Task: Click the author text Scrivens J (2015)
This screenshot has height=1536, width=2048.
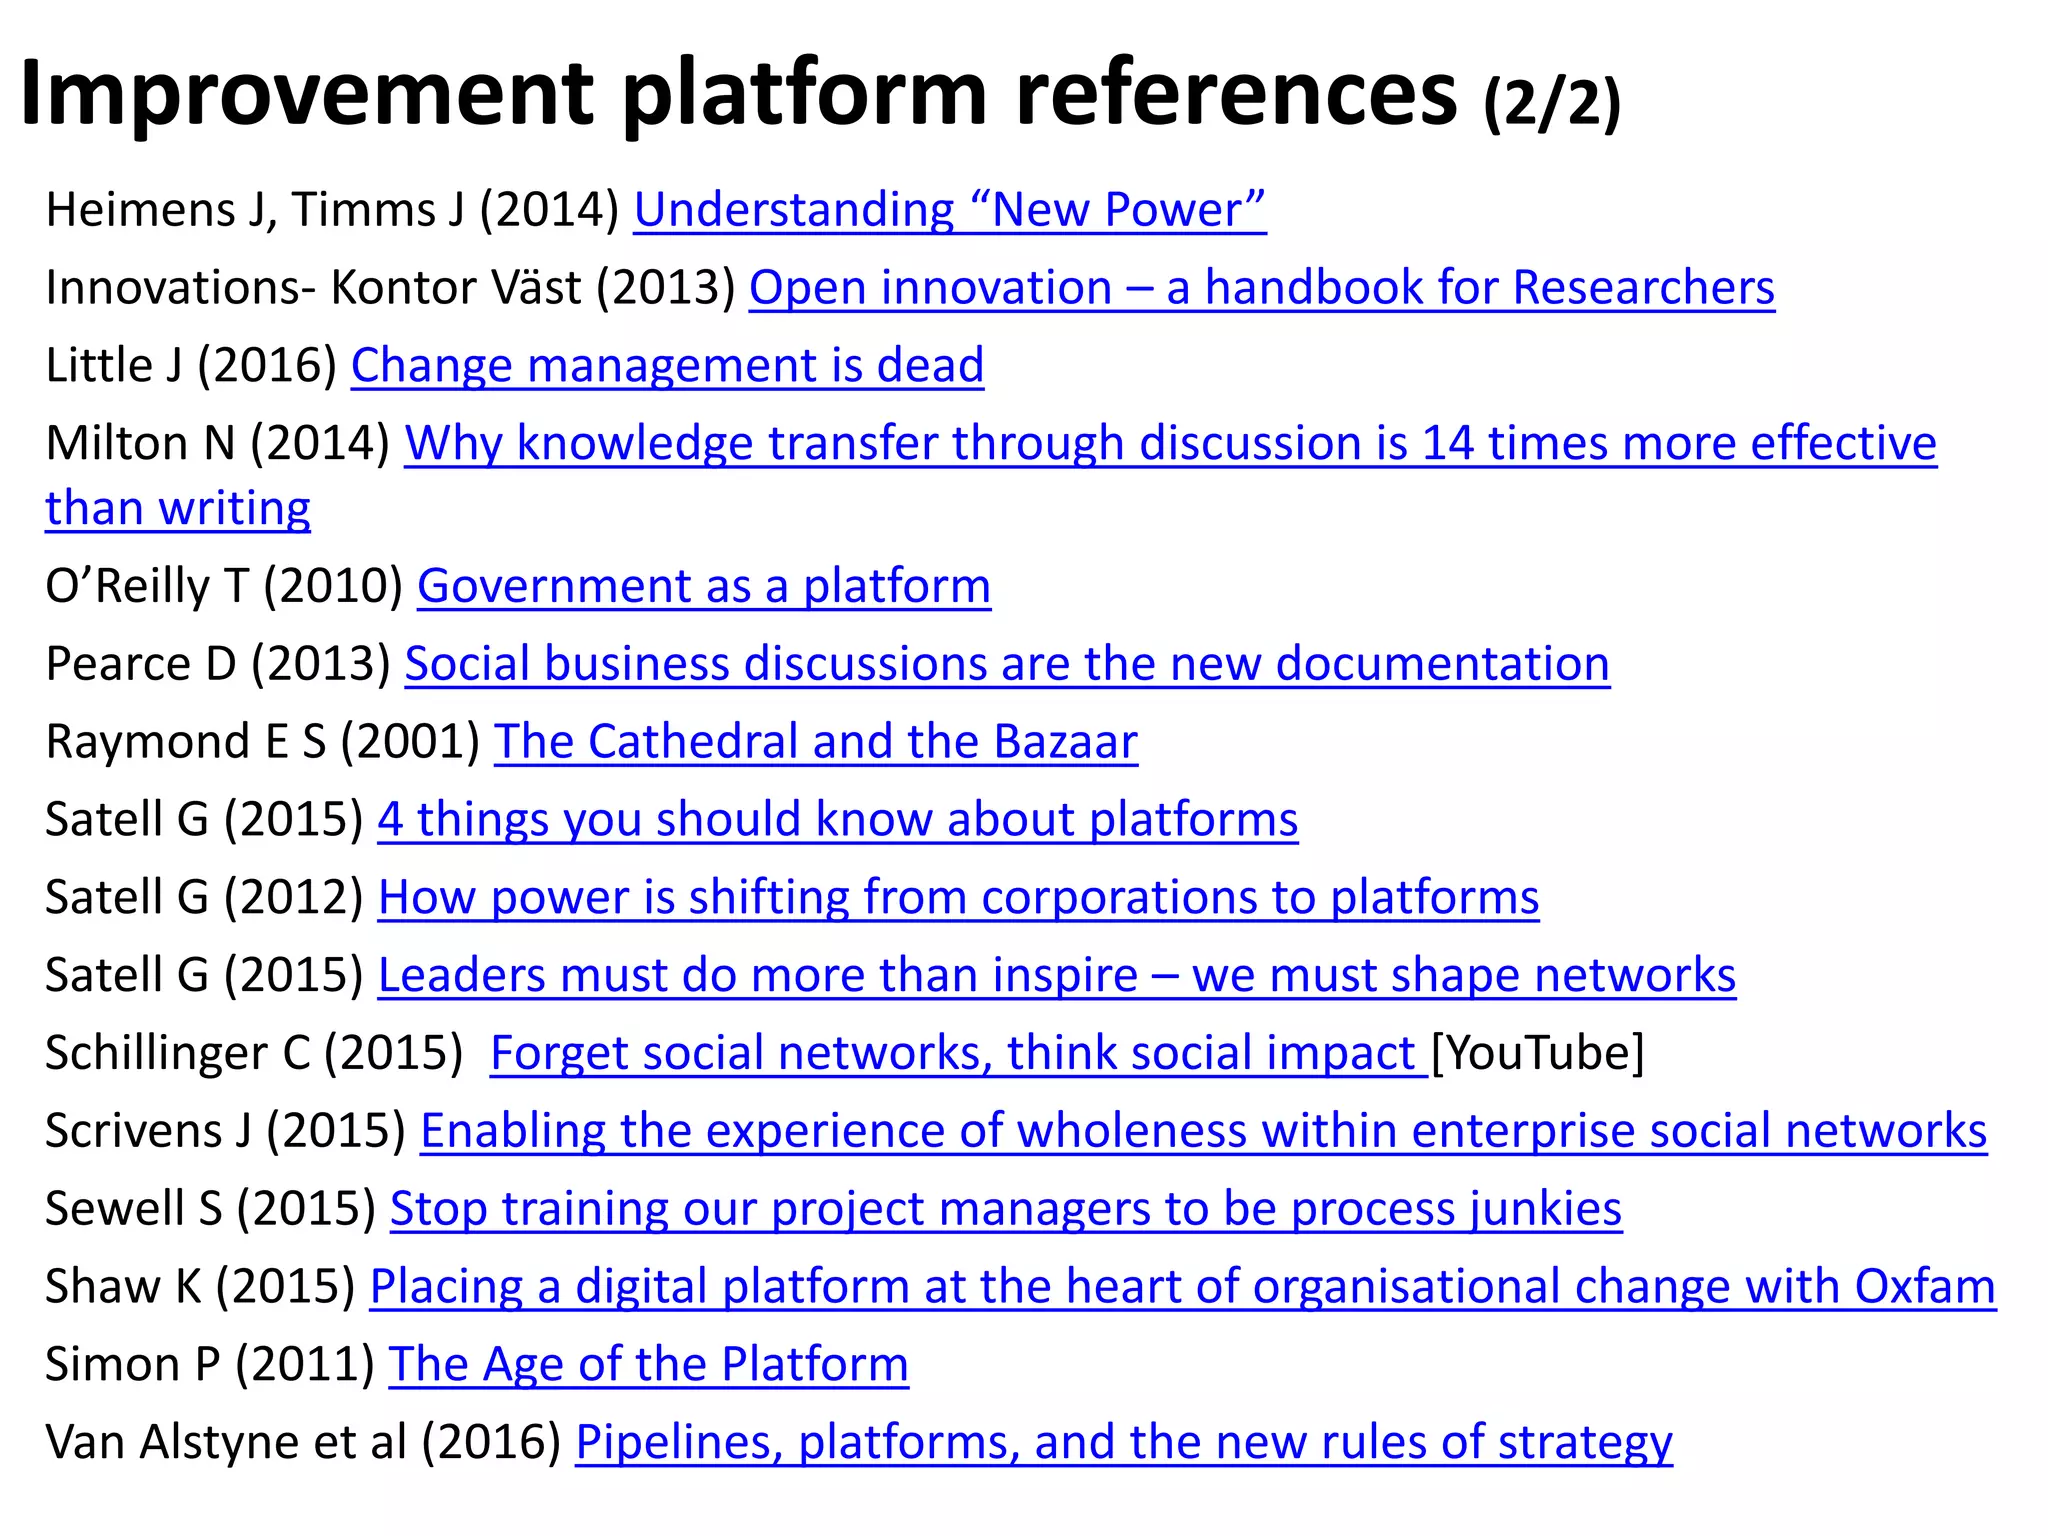Action: (x=226, y=1132)
